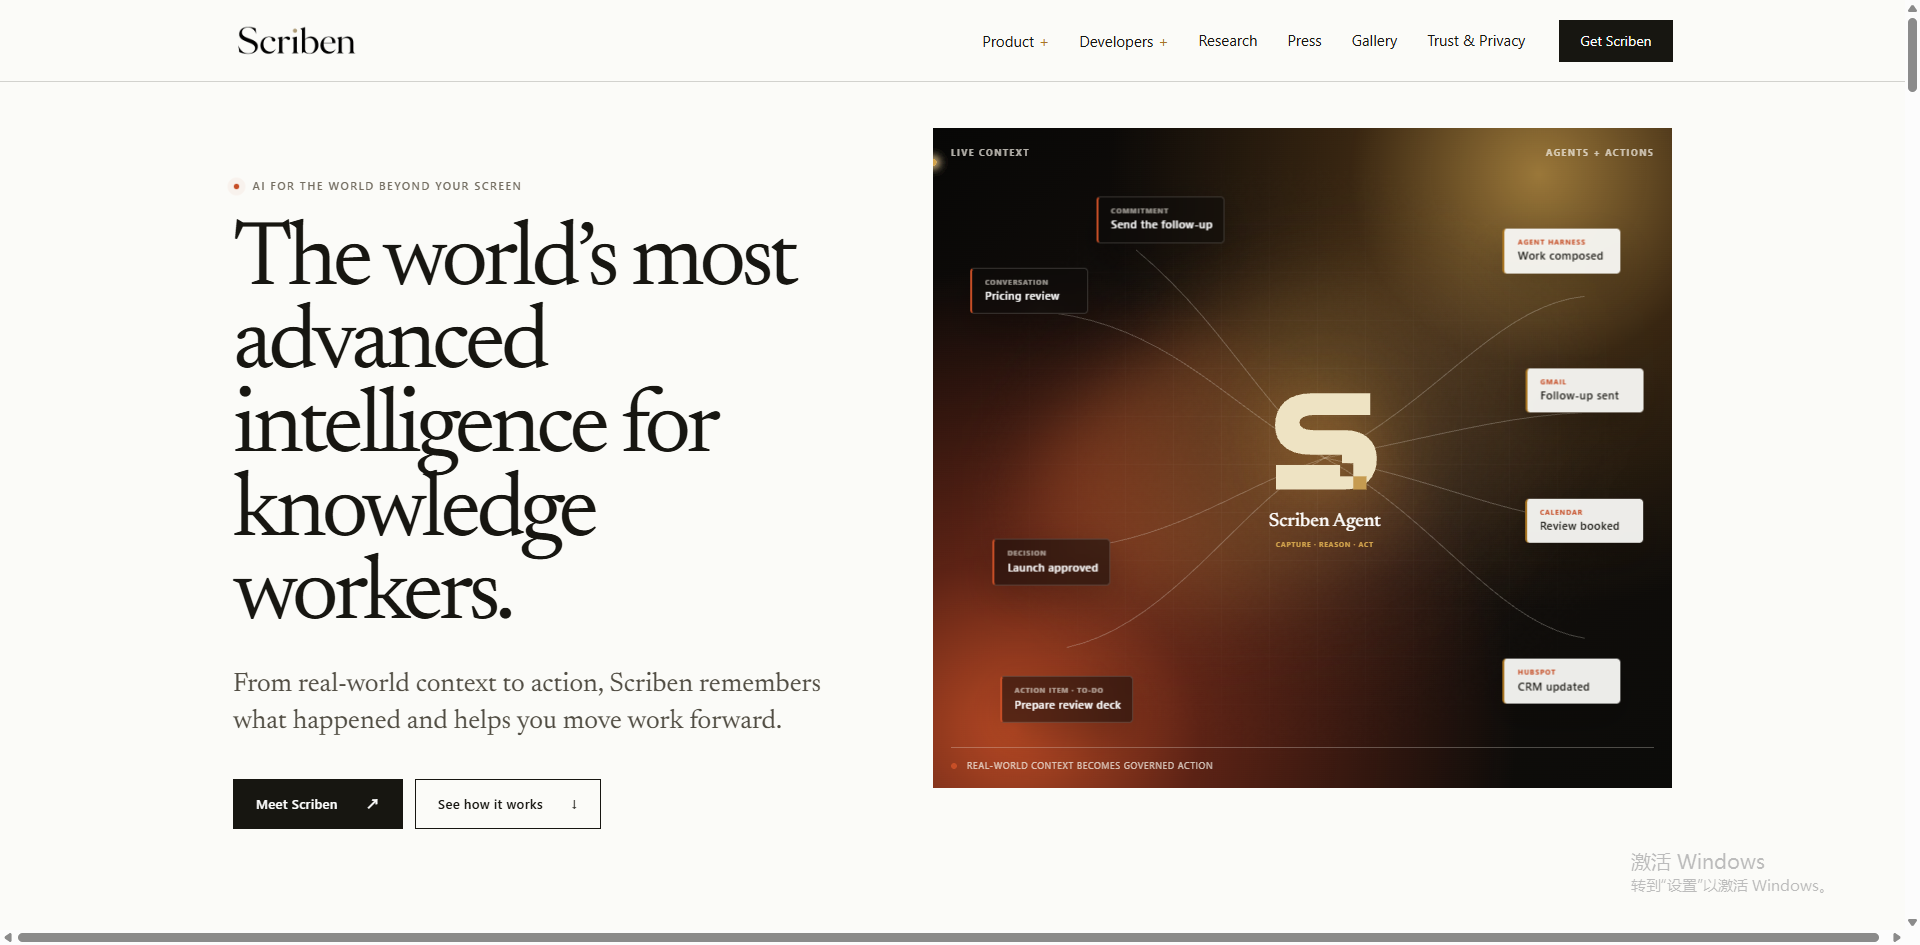Viewport: 1920px width, 945px height.
Task: Click the horizontal scrollbar at the bottom
Action: coord(948,937)
